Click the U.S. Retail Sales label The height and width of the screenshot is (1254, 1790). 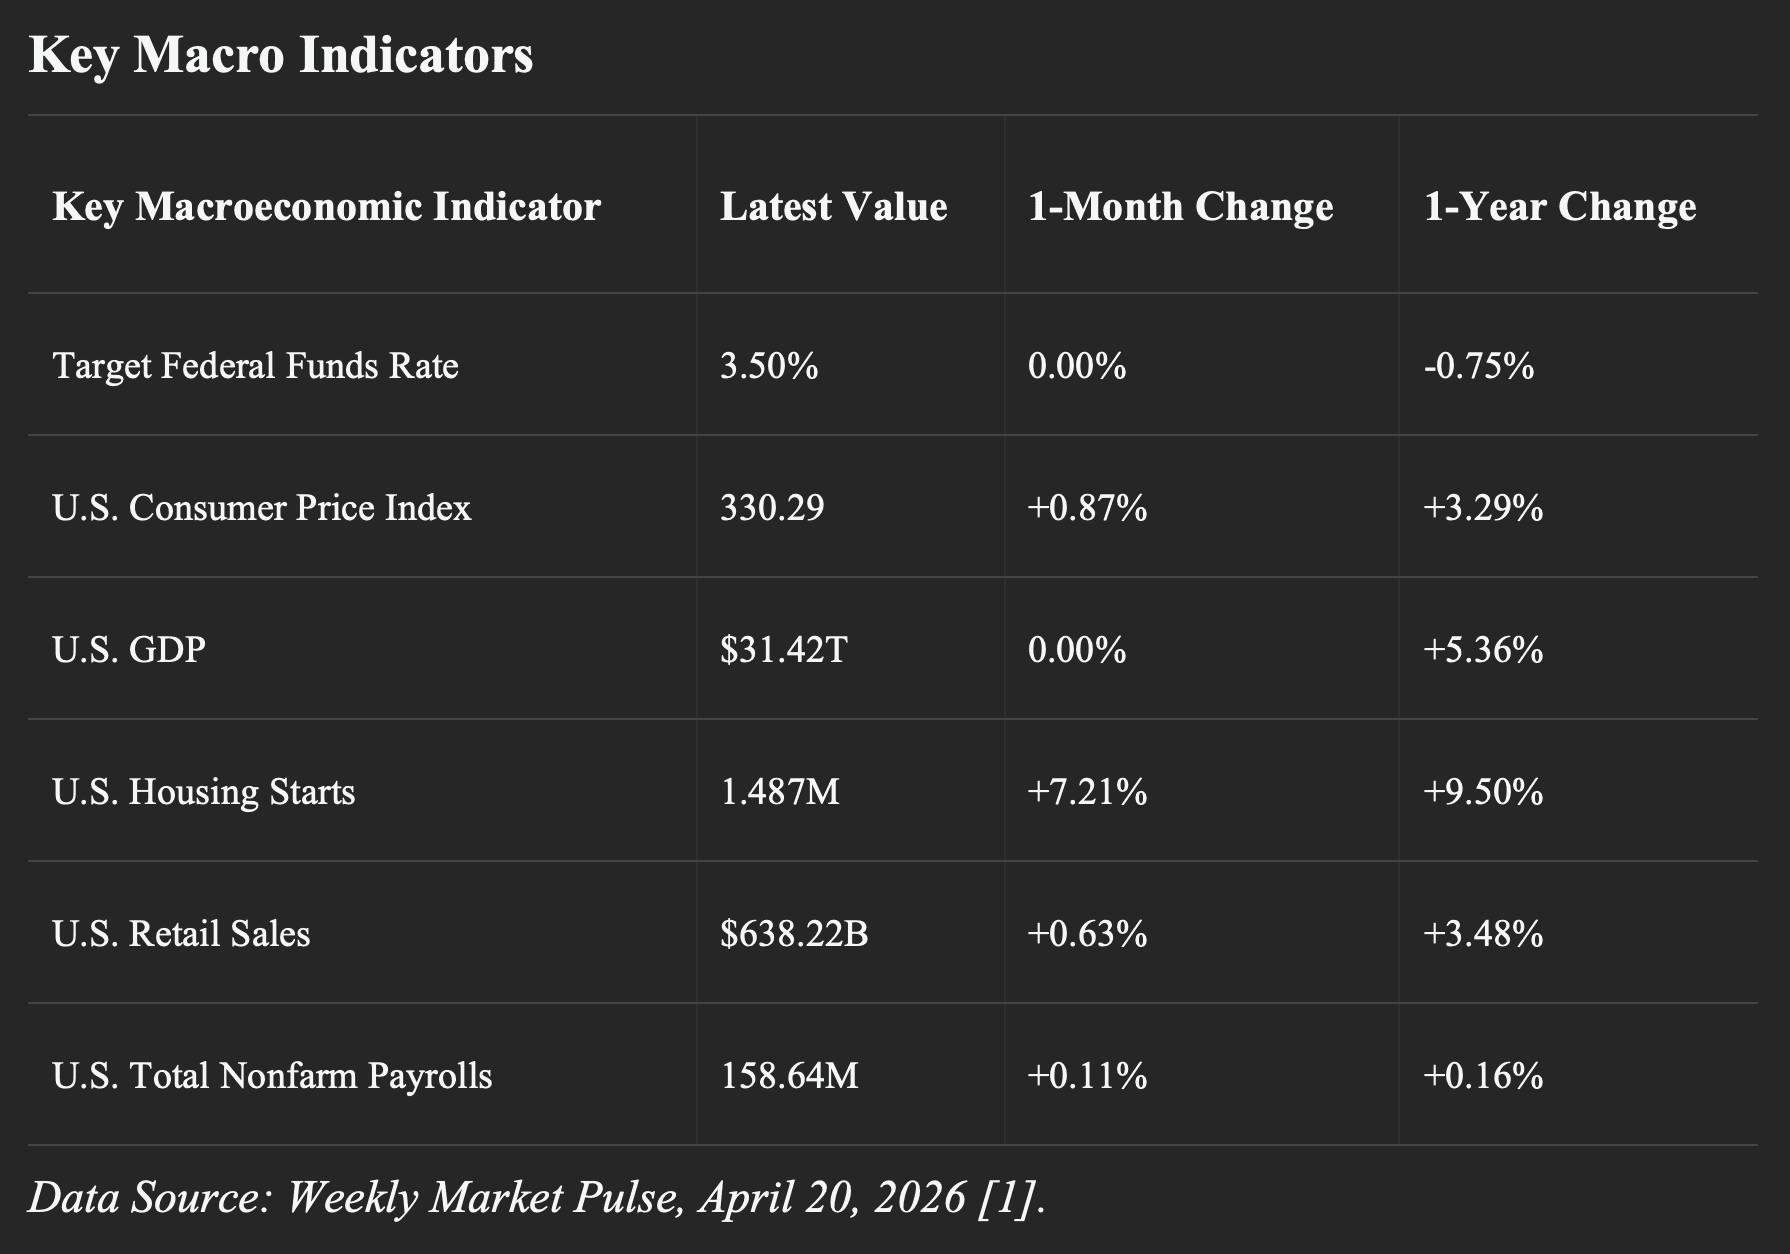click(x=181, y=934)
